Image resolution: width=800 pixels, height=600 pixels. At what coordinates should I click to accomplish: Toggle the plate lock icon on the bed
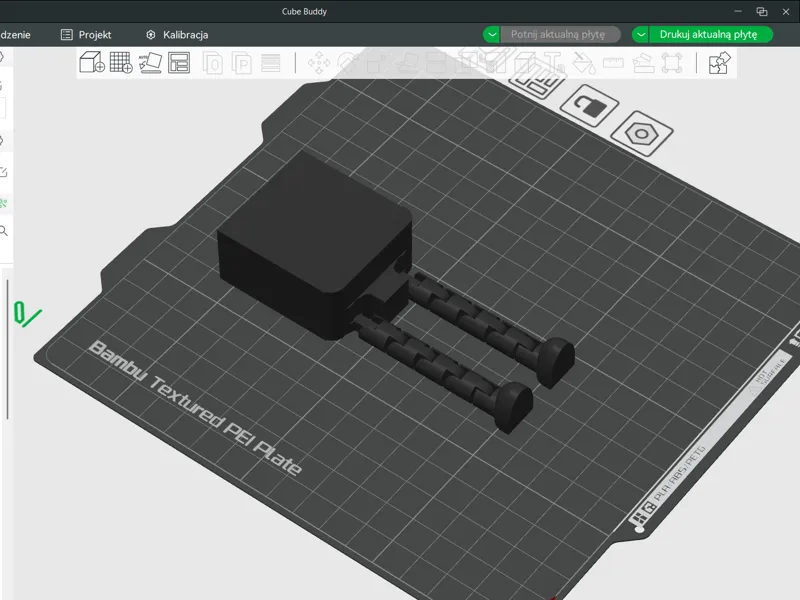[x=589, y=106]
